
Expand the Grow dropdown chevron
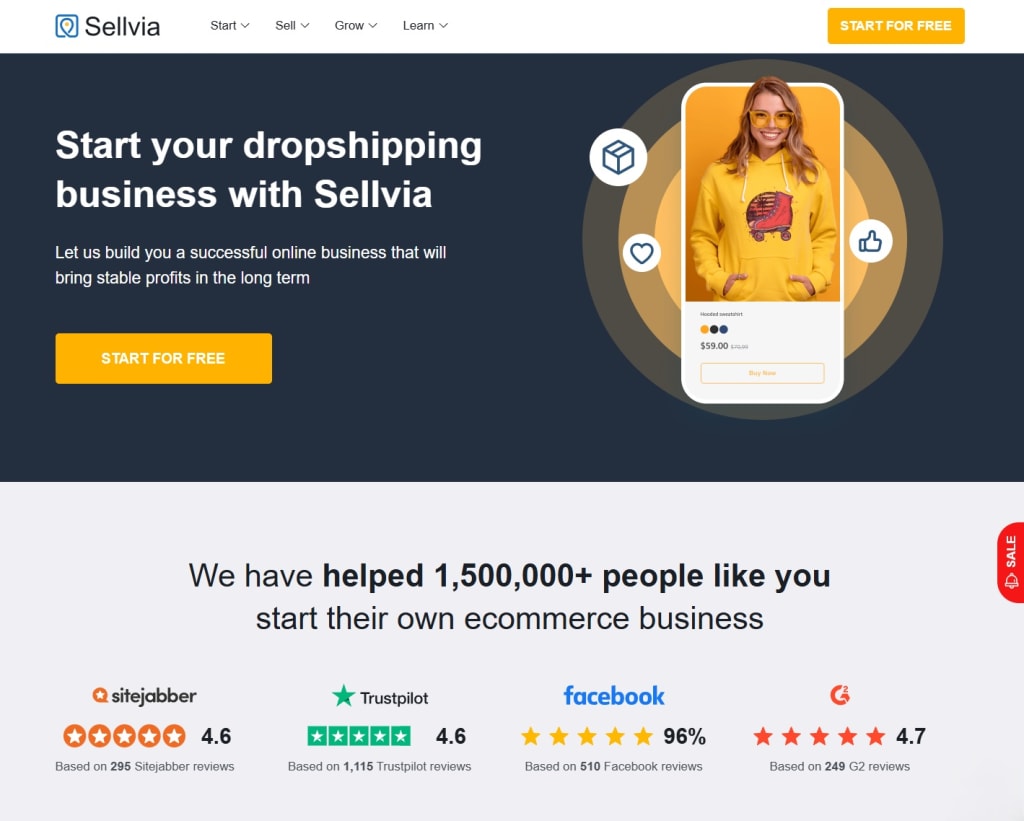click(373, 25)
